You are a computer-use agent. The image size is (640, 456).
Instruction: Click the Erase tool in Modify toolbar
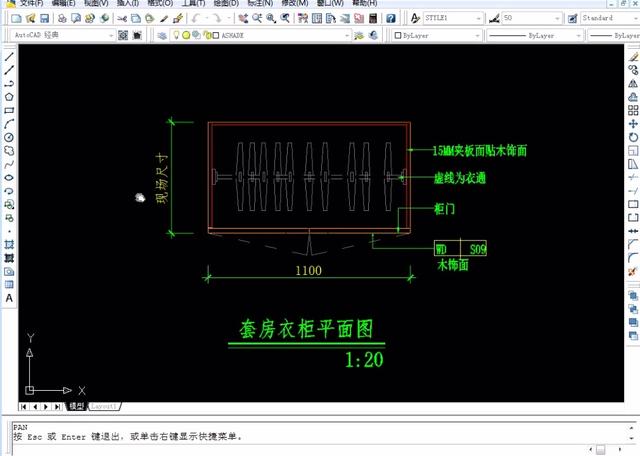coord(633,57)
